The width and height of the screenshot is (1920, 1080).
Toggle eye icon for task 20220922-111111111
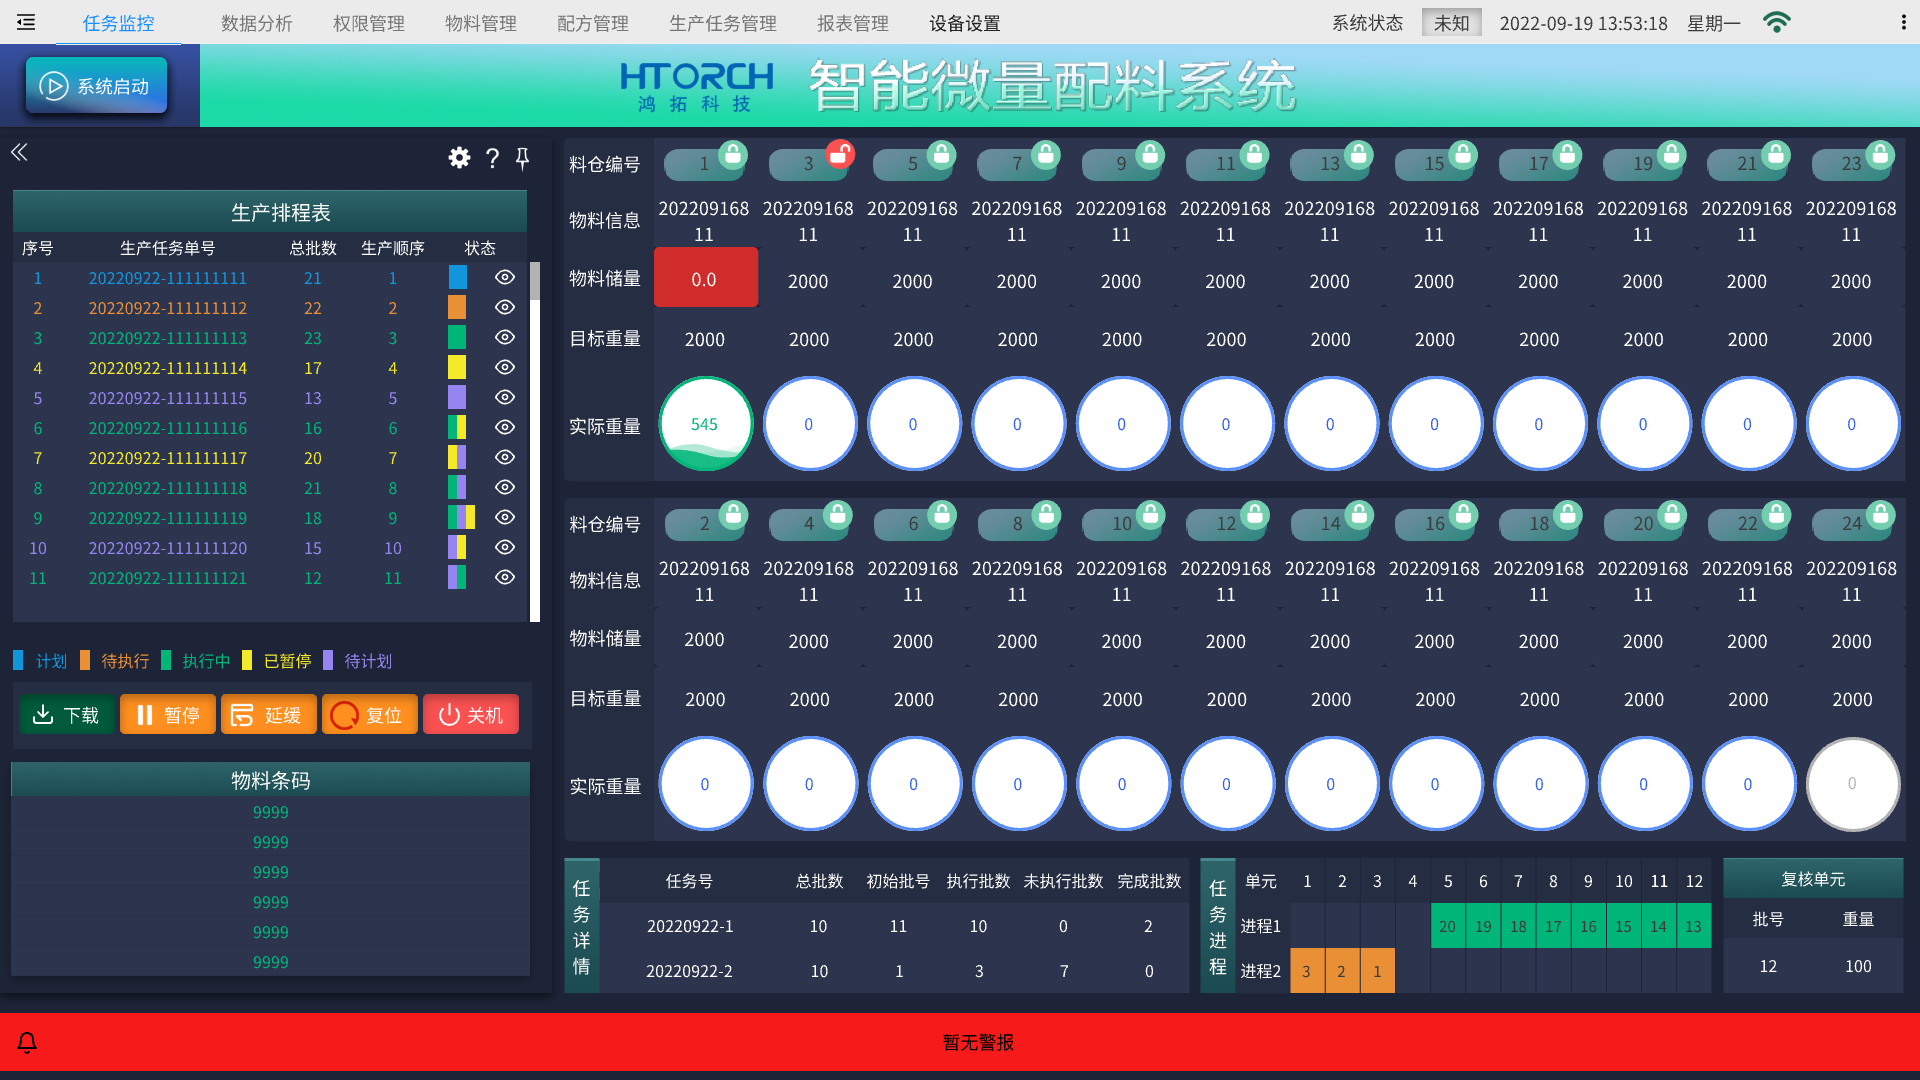click(x=505, y=277)
